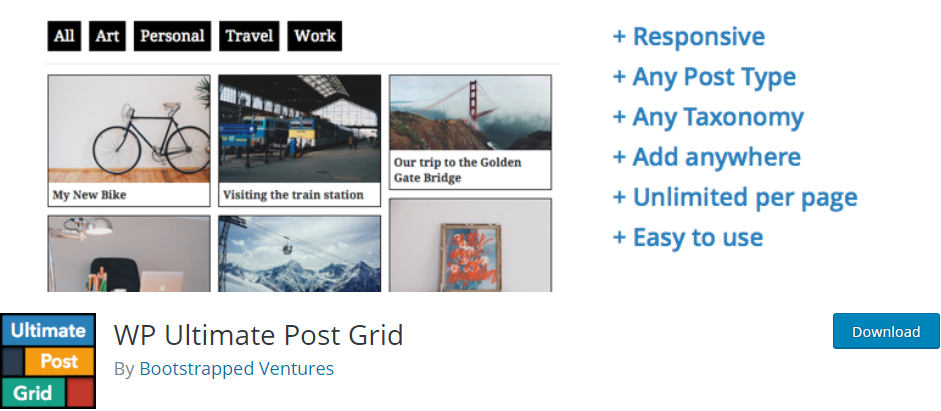
Task: Open the train station post image
Action: click(299, 129)
